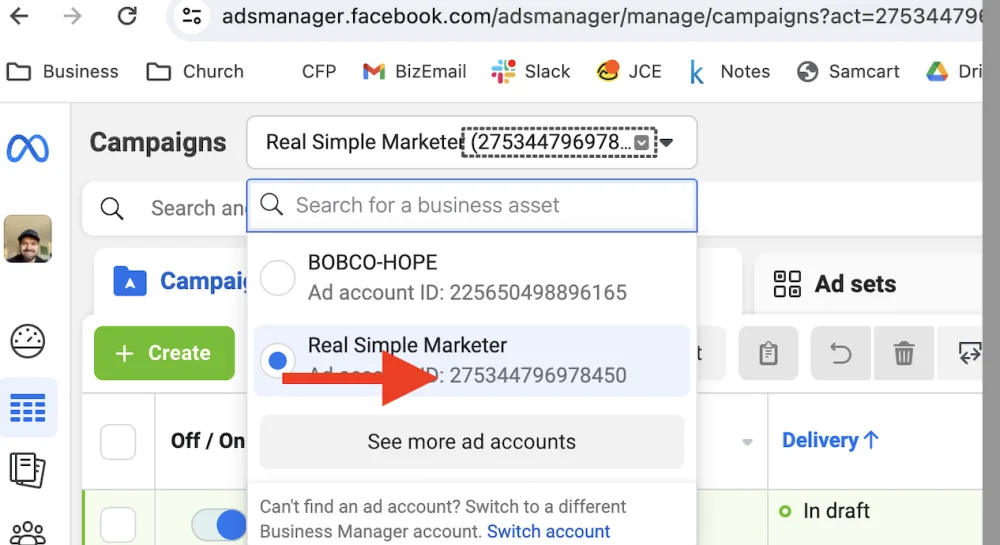Screen dimensions: 1000x545
Task: Open the Slack bookmark
Action: point(531,71)
